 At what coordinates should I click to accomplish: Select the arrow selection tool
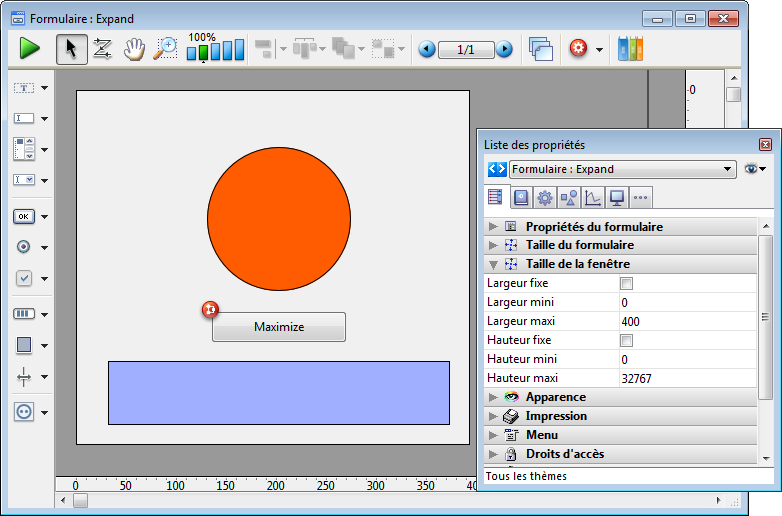point(70,49)
